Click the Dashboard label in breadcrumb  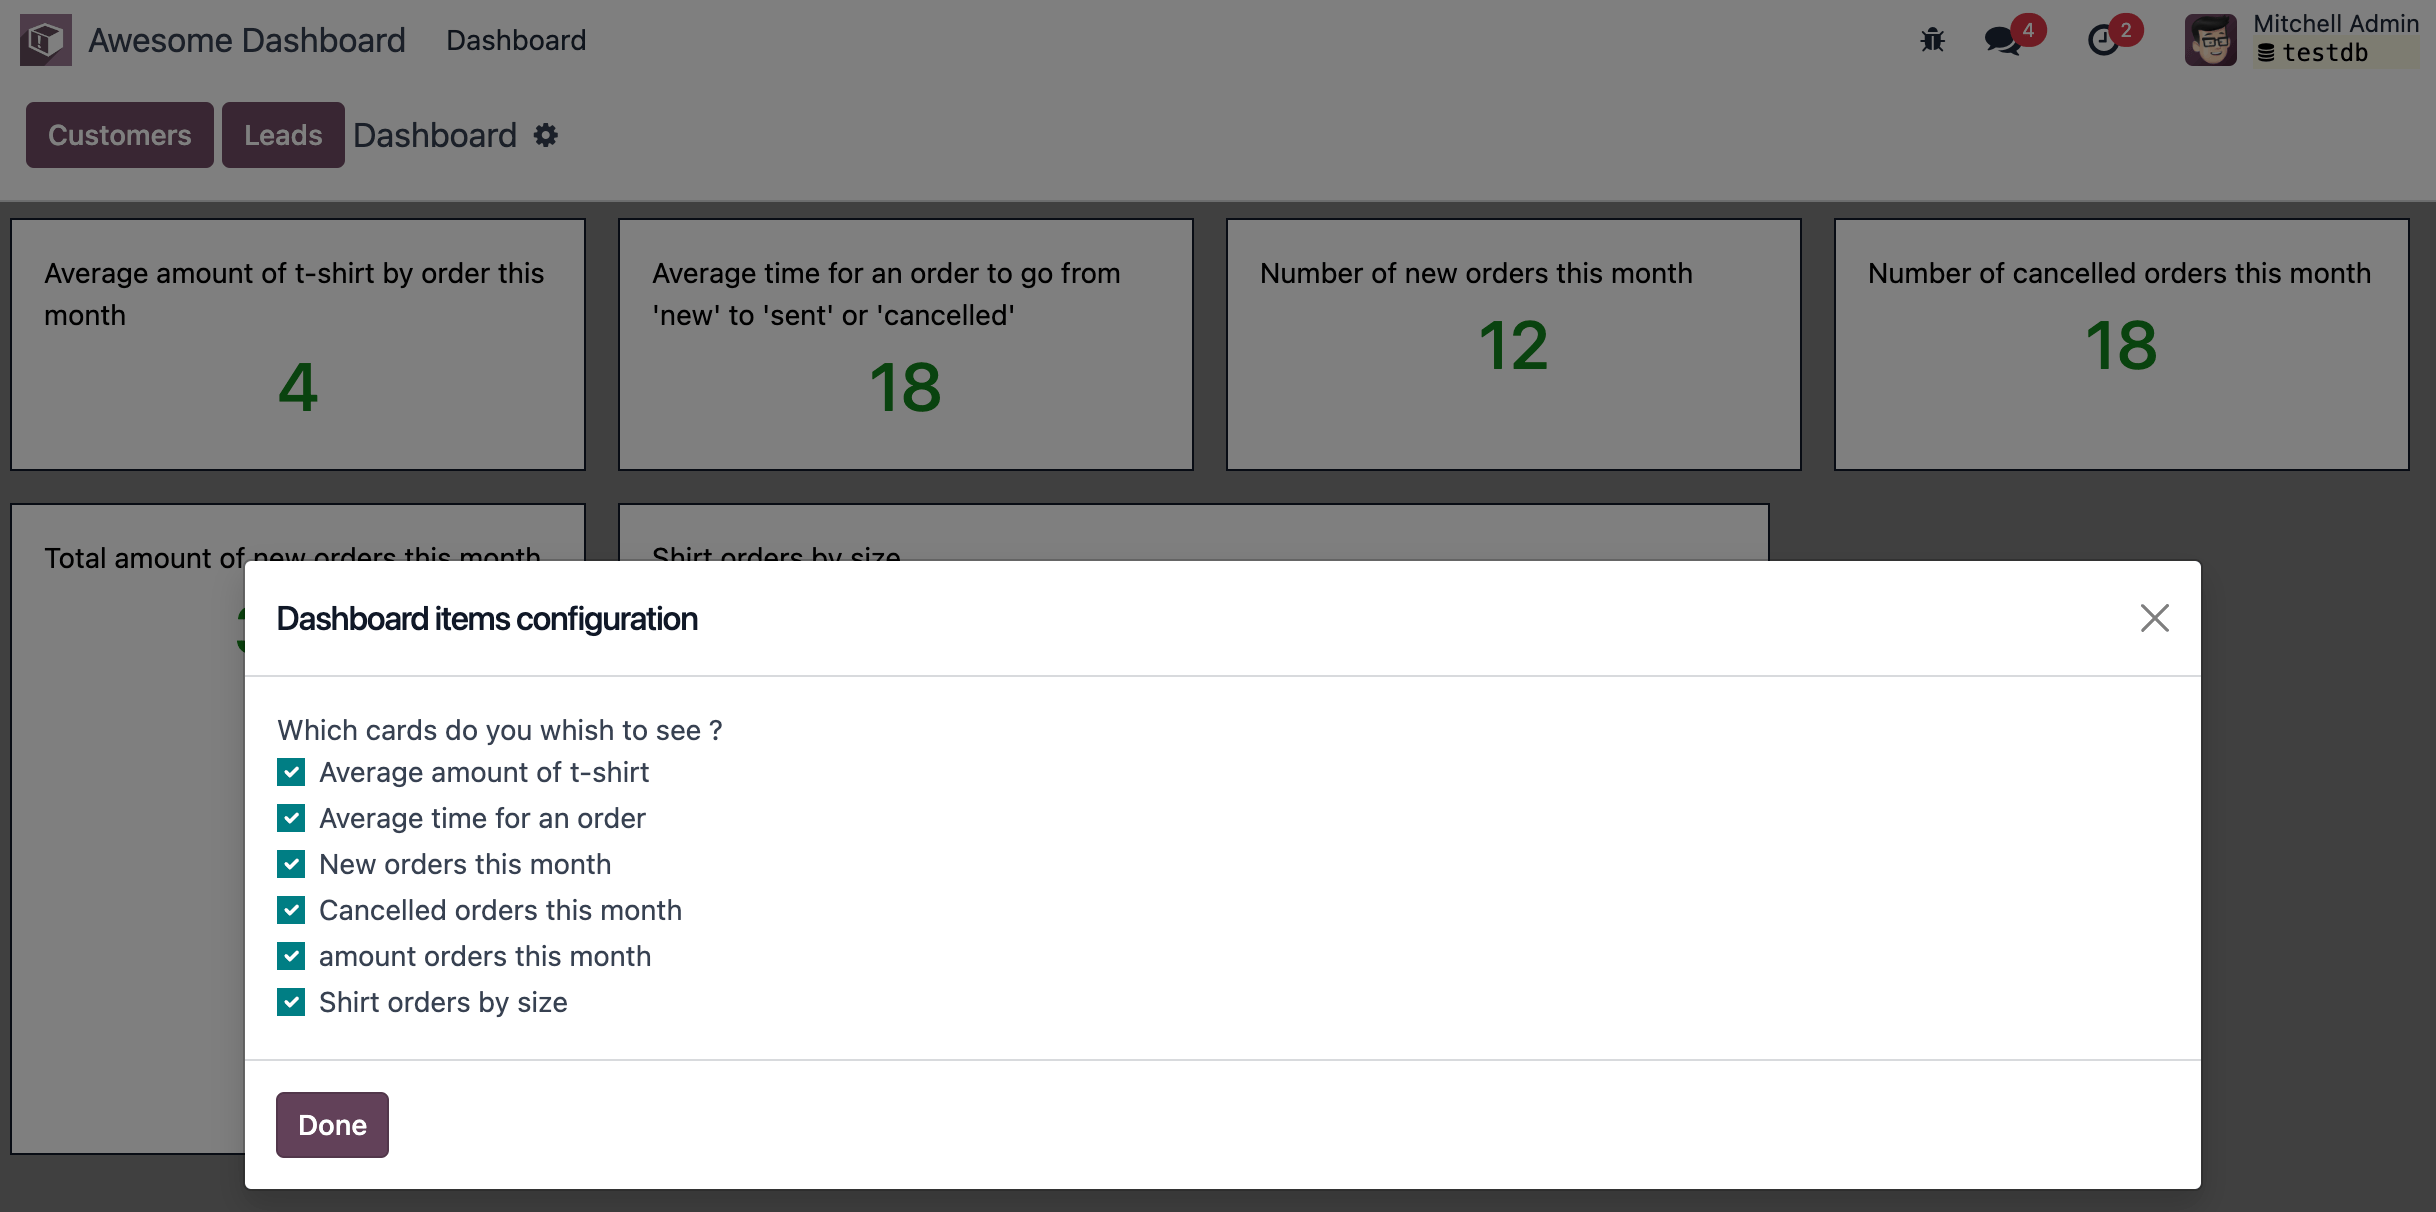pos(435,137)
